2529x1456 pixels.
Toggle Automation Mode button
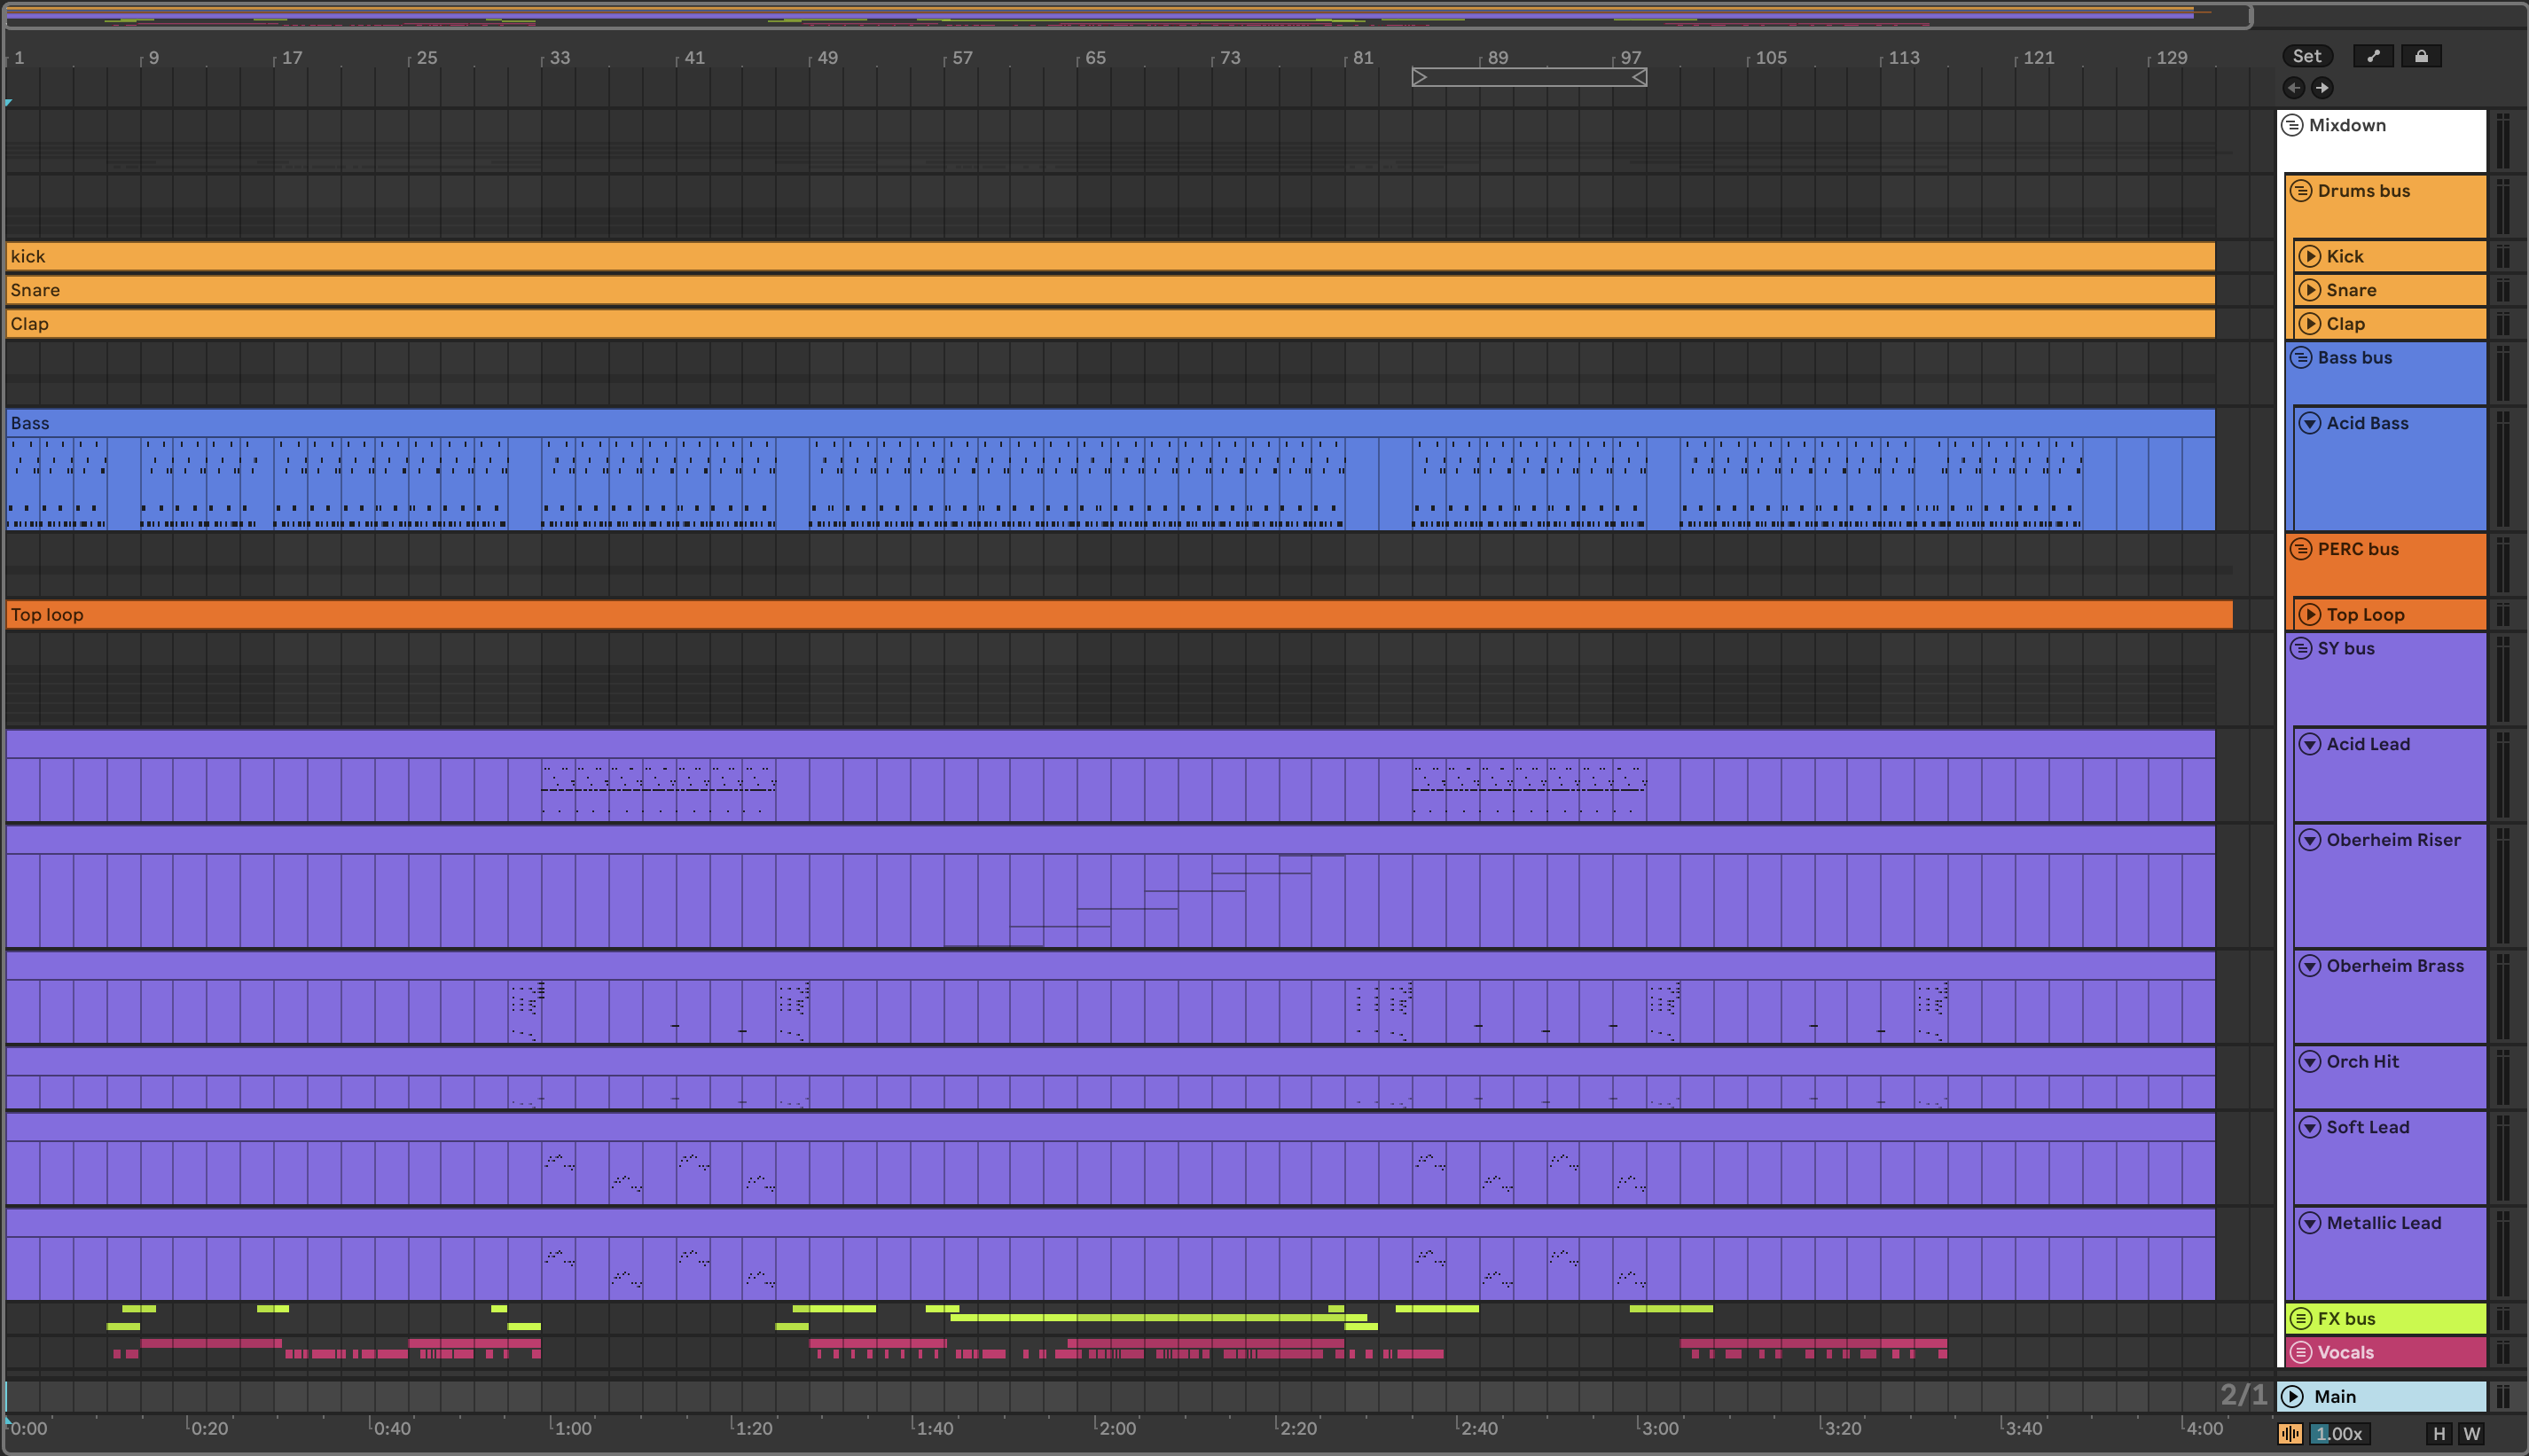2373,56
